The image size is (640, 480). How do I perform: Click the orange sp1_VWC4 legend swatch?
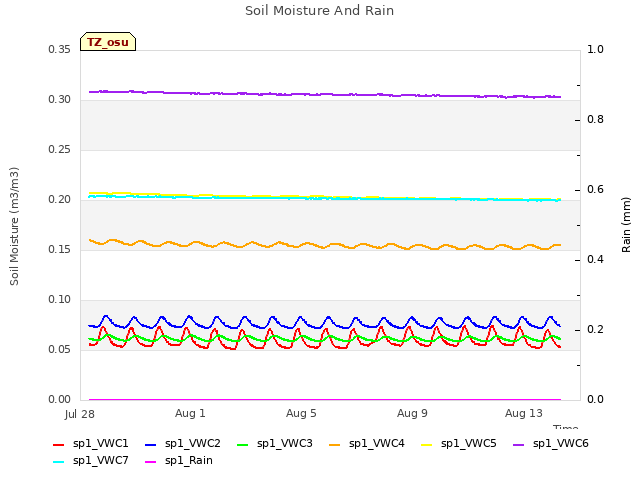335,445
